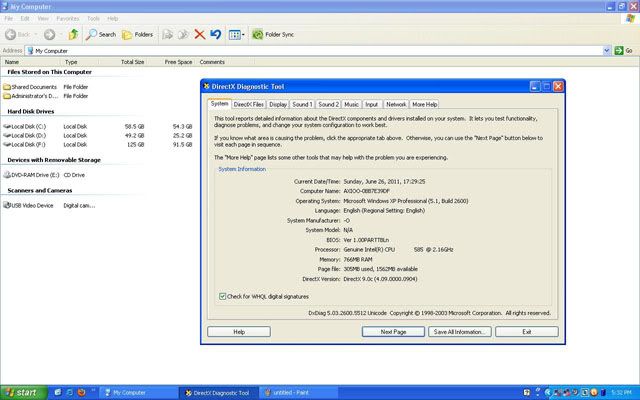Open the File menu

[9, 19]
